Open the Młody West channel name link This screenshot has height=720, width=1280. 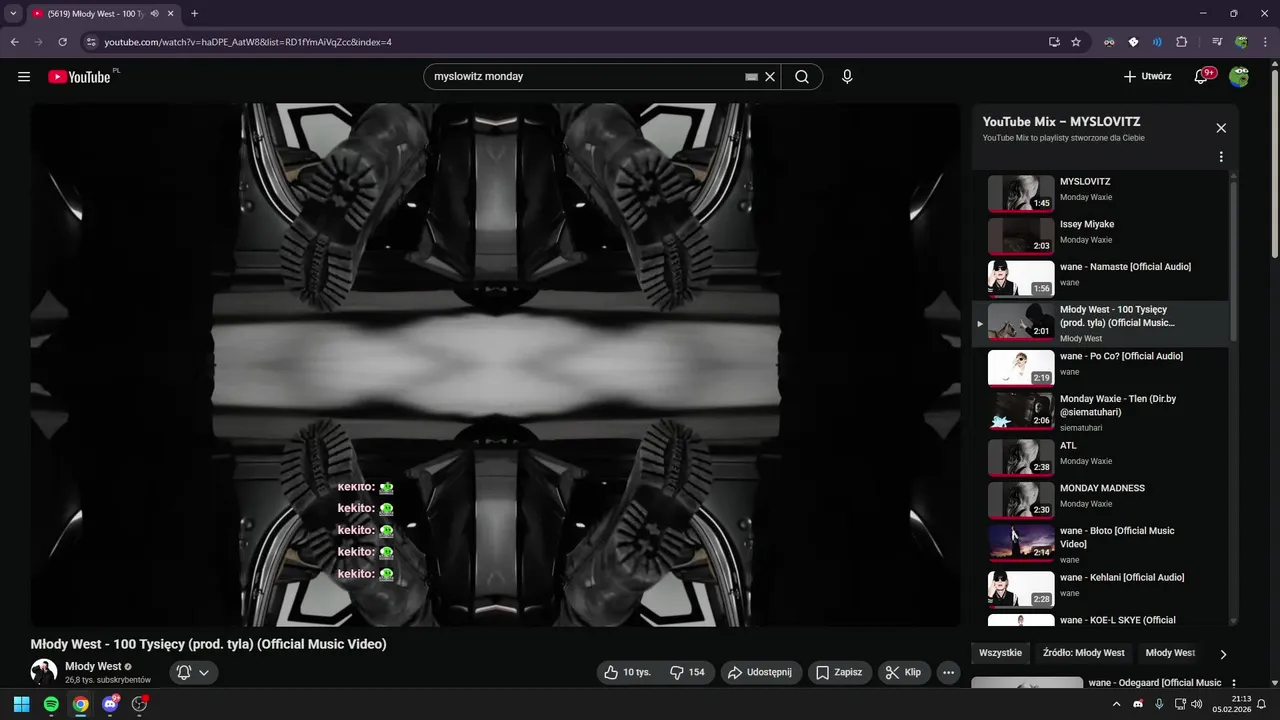pyautogui.click(x=93, y=666)
